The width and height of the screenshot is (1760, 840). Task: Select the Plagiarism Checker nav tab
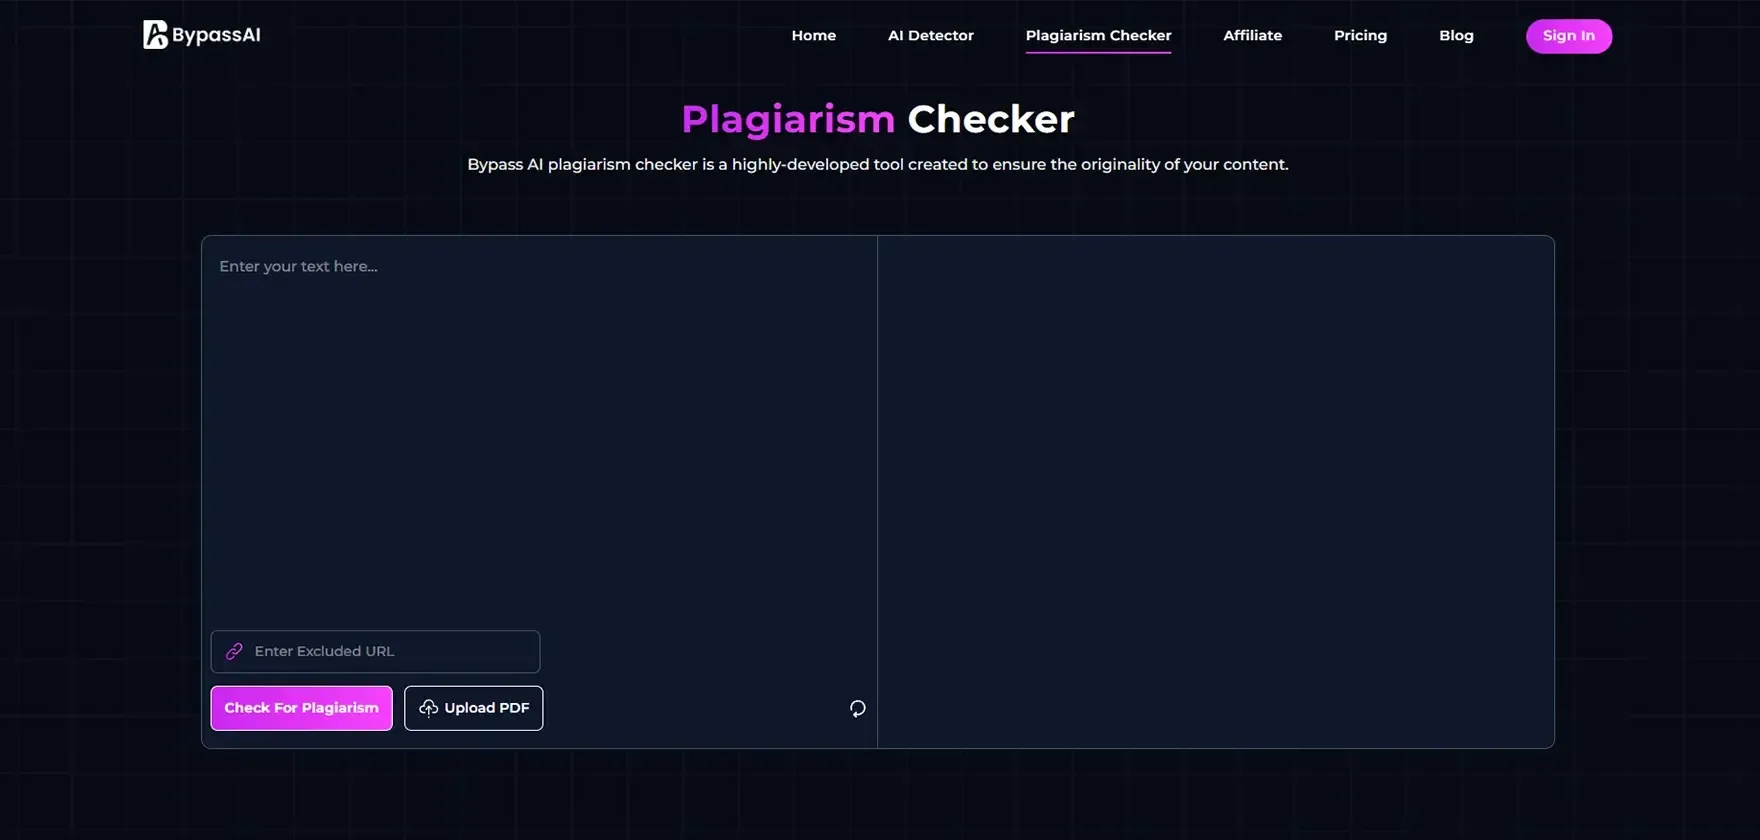coord(1098,35)
